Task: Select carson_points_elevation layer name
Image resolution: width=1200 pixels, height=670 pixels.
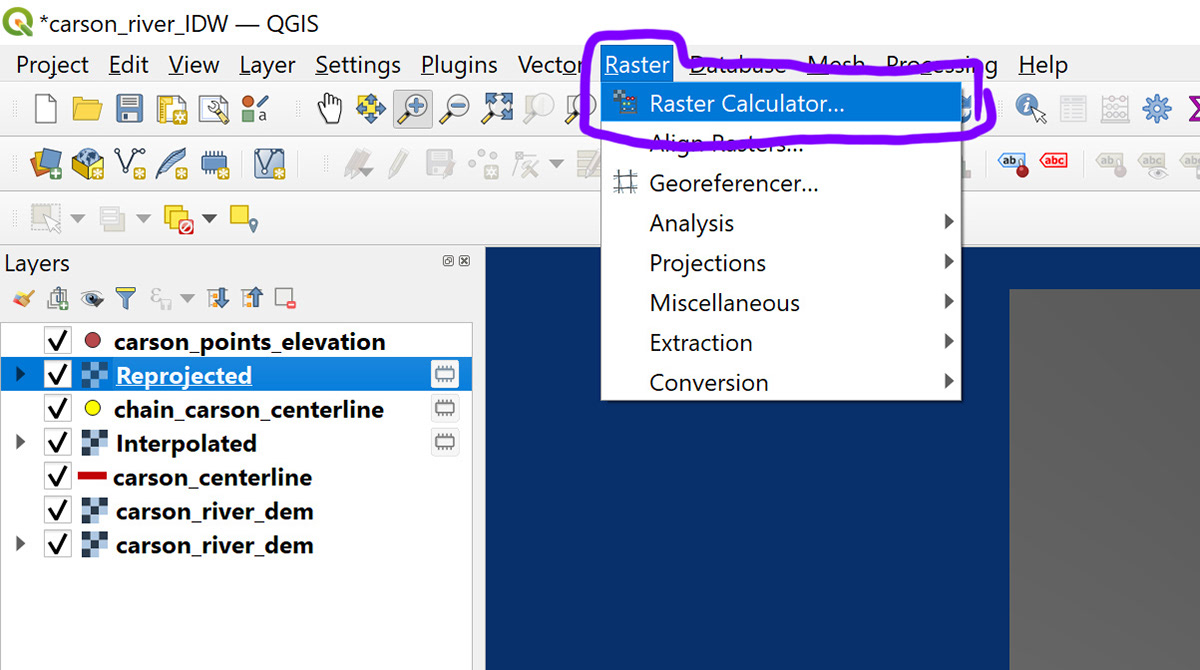Action: (x=250, y=342)
